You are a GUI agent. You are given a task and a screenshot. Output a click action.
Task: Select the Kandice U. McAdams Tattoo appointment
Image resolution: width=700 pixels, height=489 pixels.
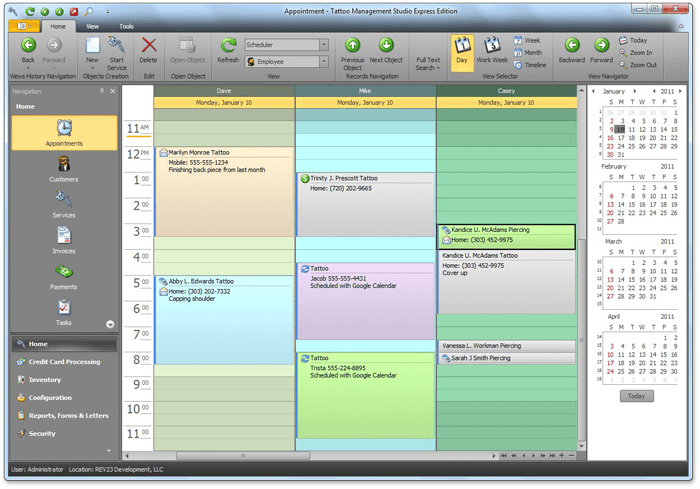tap(506, 282)
